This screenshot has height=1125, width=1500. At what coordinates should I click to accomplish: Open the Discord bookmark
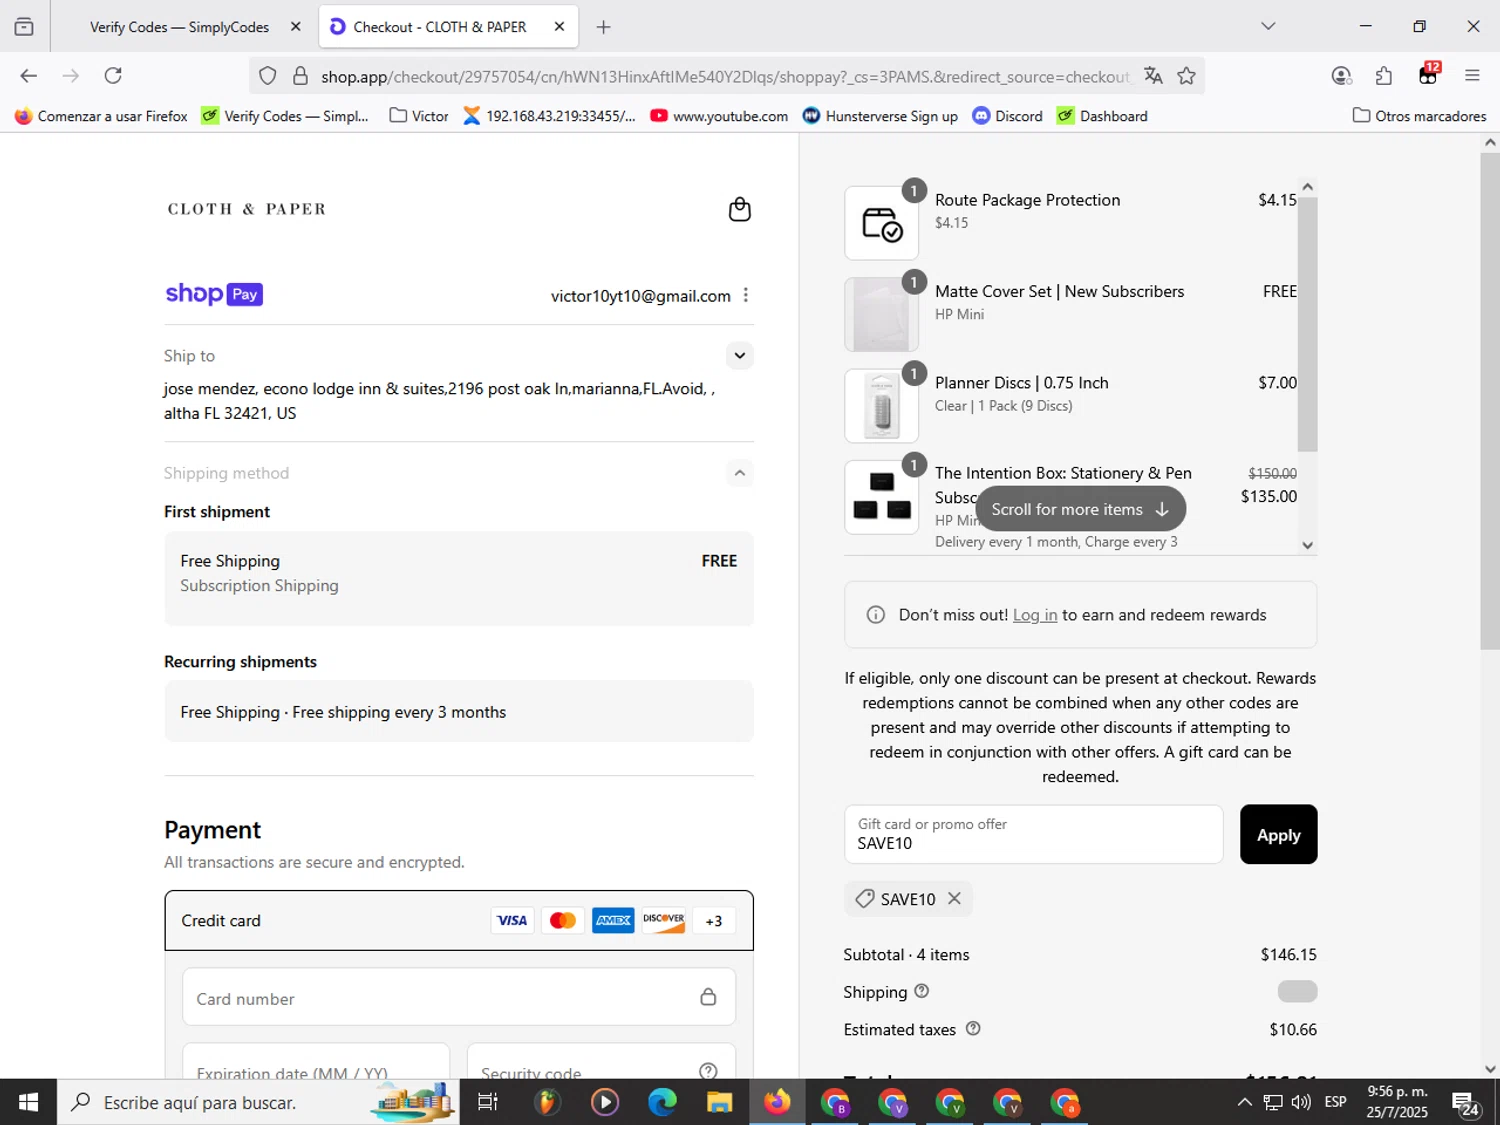1008,116
